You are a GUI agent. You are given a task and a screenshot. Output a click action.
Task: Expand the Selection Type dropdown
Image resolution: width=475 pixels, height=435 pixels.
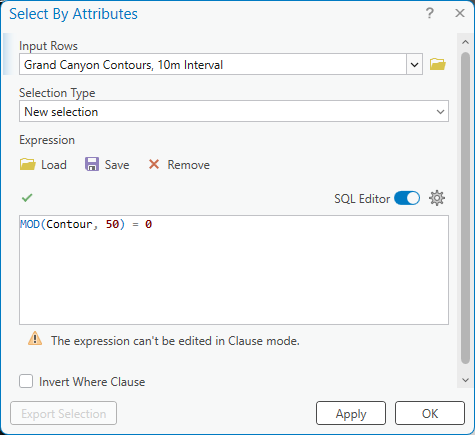[440, 112]
